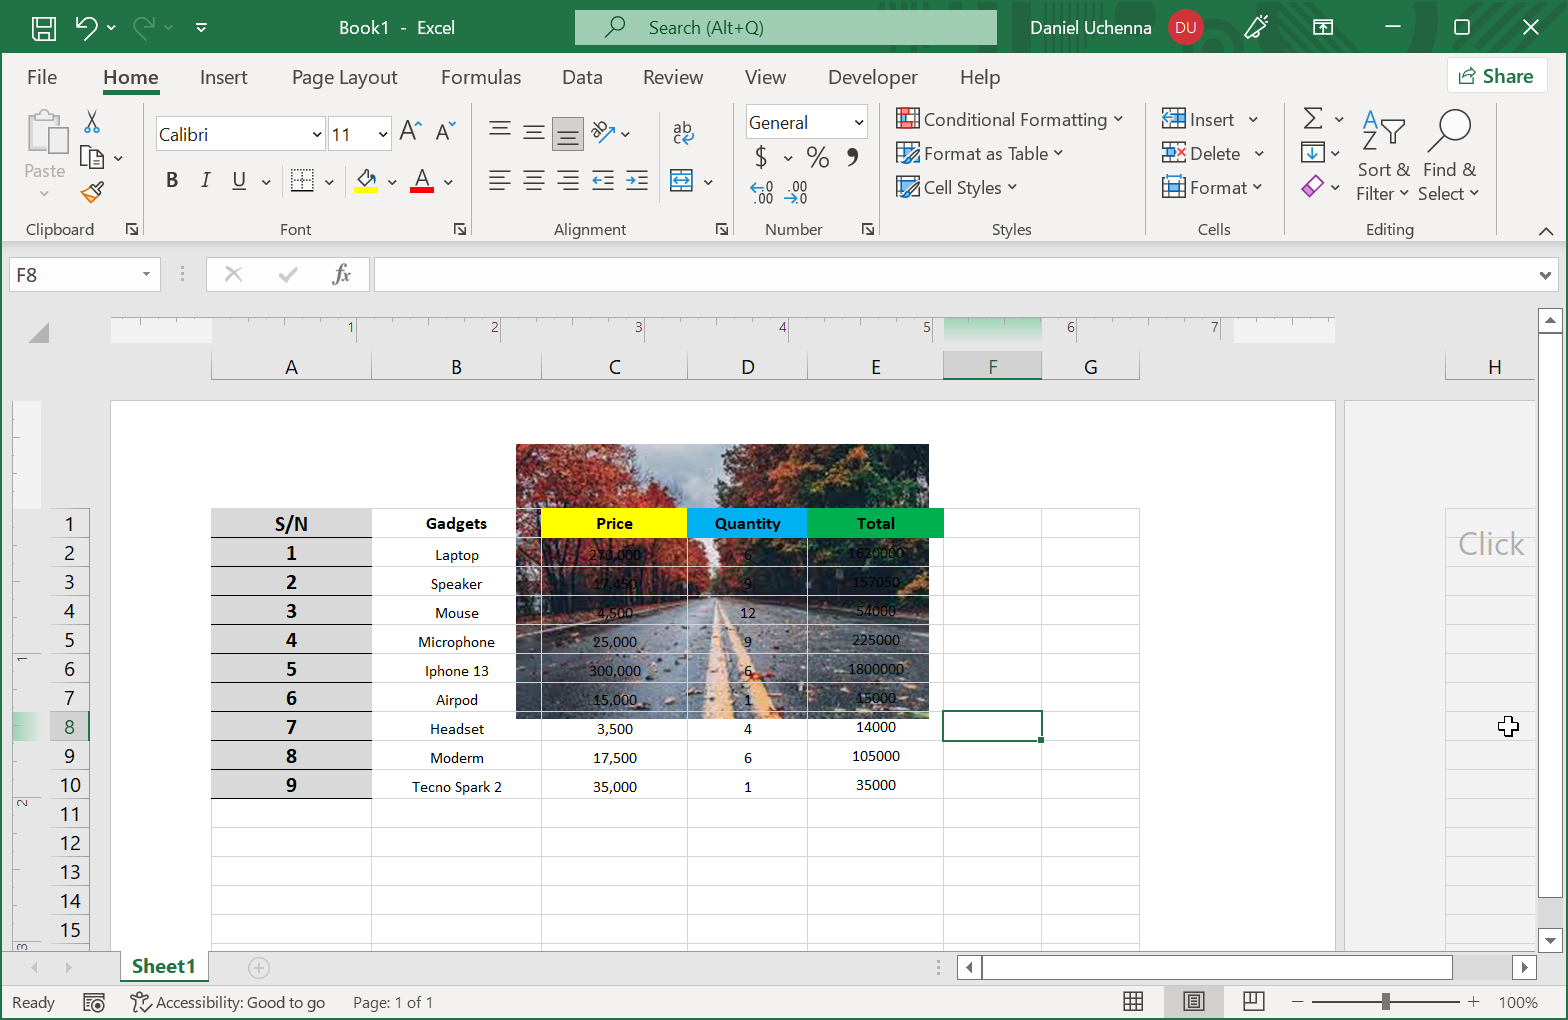This screenshot has height=1020, width=1568.
Task: Open the Page Layout ribbon tab
Action: (344, 77)
